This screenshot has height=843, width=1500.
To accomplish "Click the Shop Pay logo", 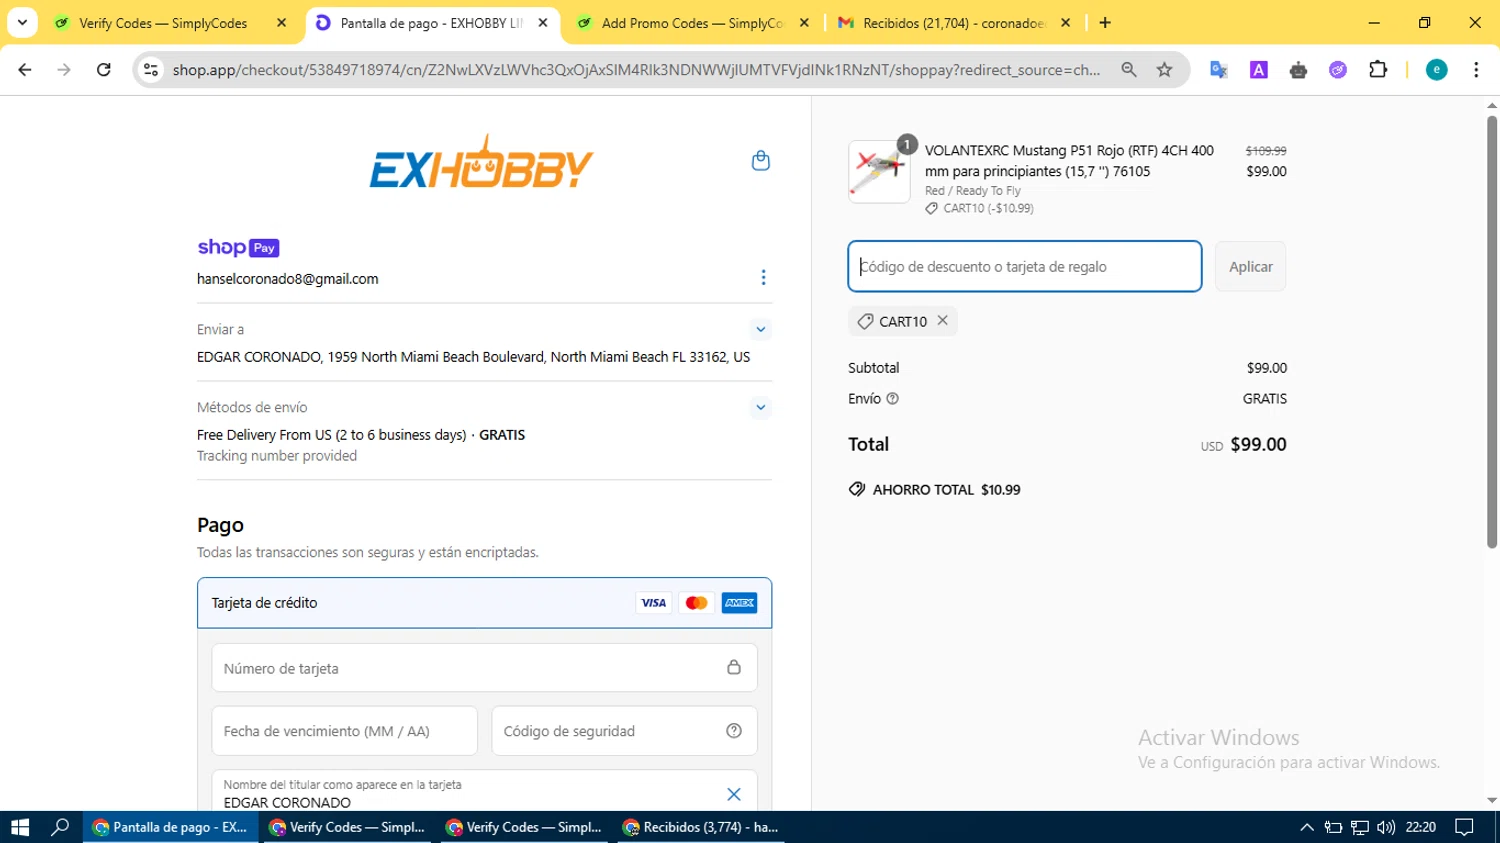I will pos(238,247).
